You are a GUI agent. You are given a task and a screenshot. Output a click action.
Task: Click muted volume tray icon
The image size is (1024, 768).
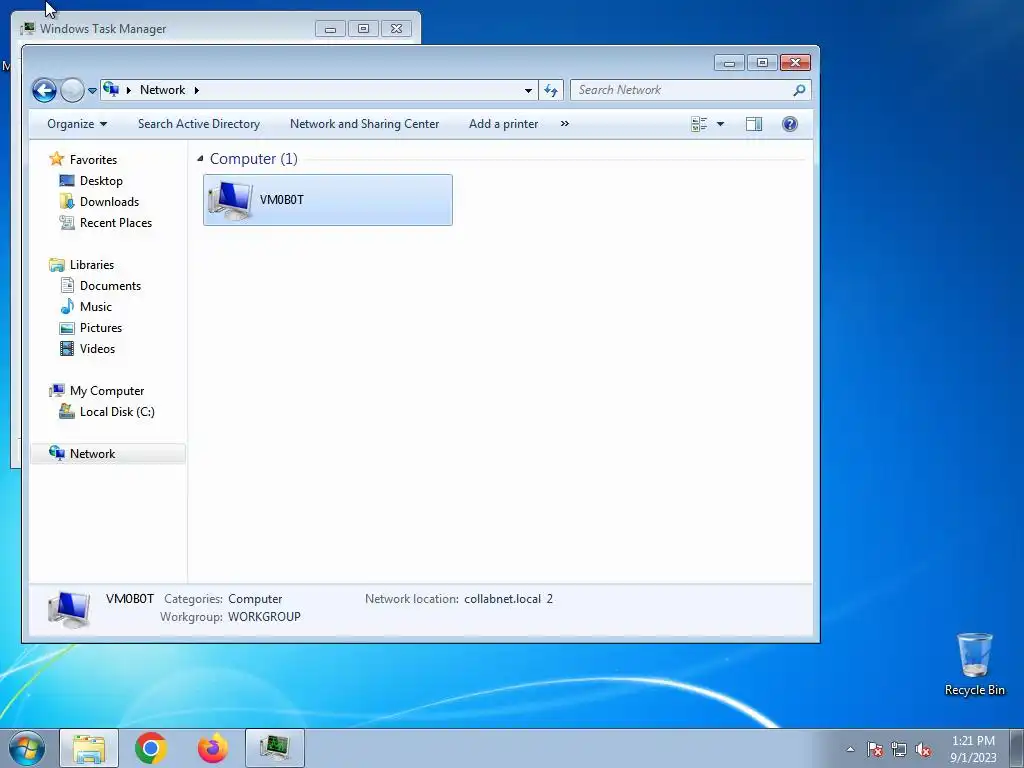923,749
